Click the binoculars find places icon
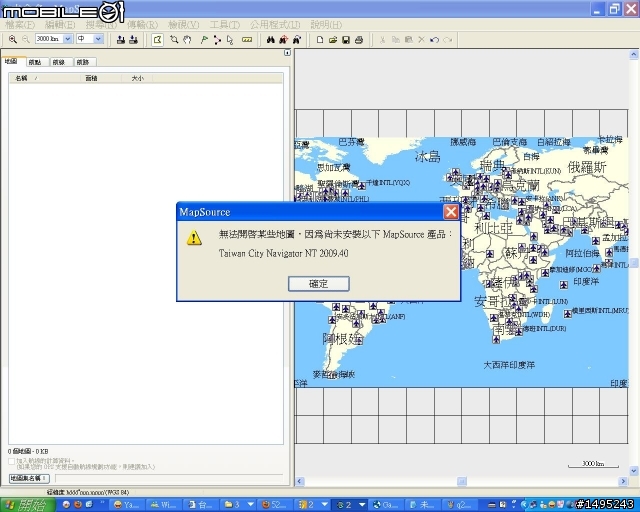The width and height of the screenshot is (640, 512). tap(271, 40)
